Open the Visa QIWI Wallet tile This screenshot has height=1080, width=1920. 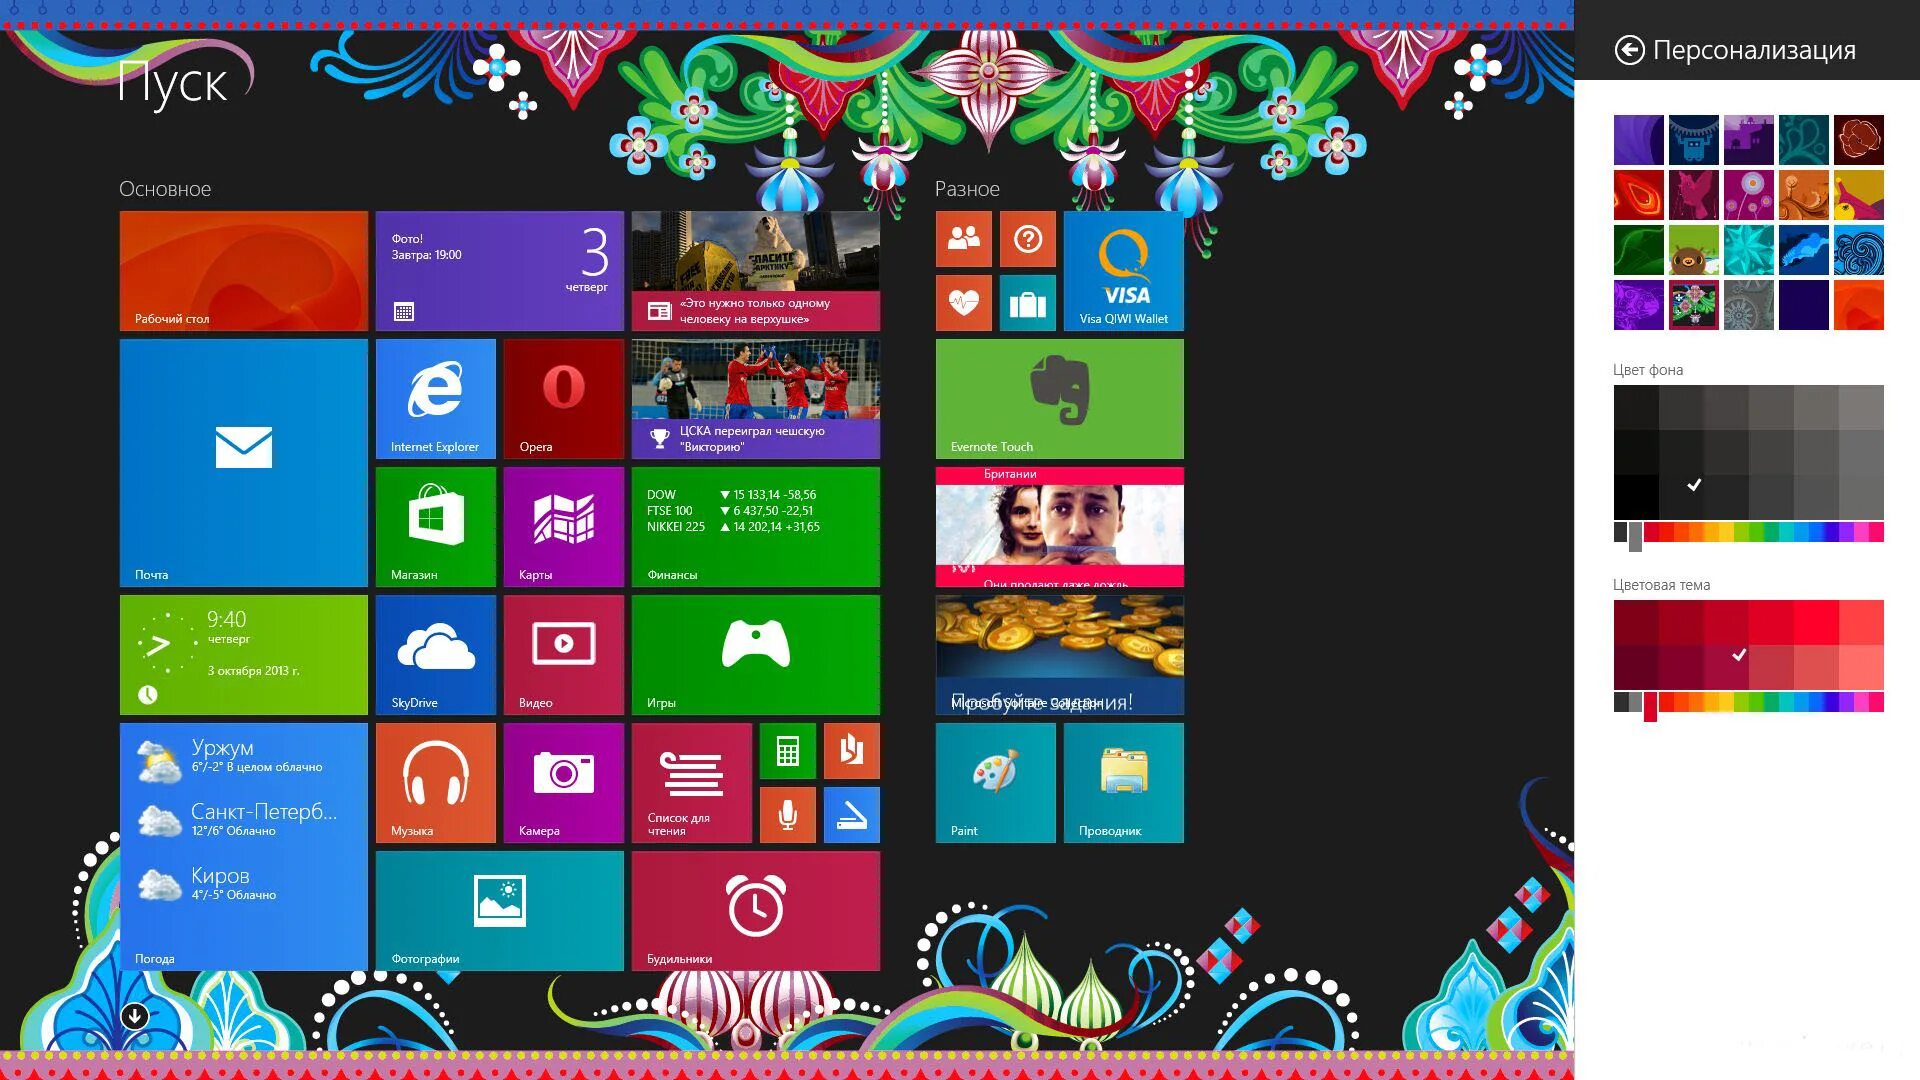(1123, 270)
